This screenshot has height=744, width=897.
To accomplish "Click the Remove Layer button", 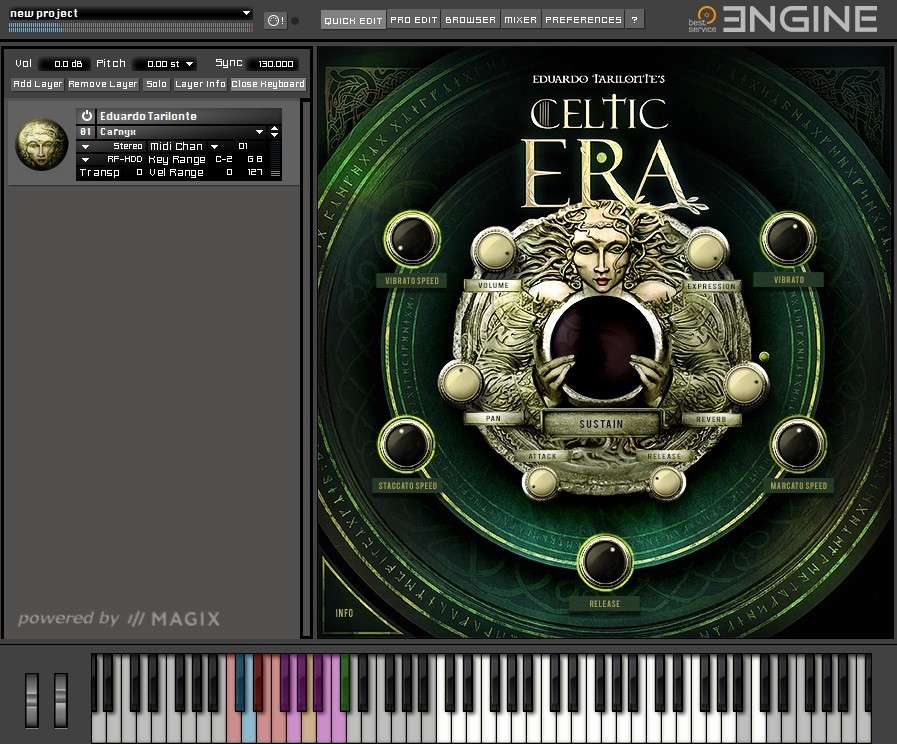I will (103, 84).
